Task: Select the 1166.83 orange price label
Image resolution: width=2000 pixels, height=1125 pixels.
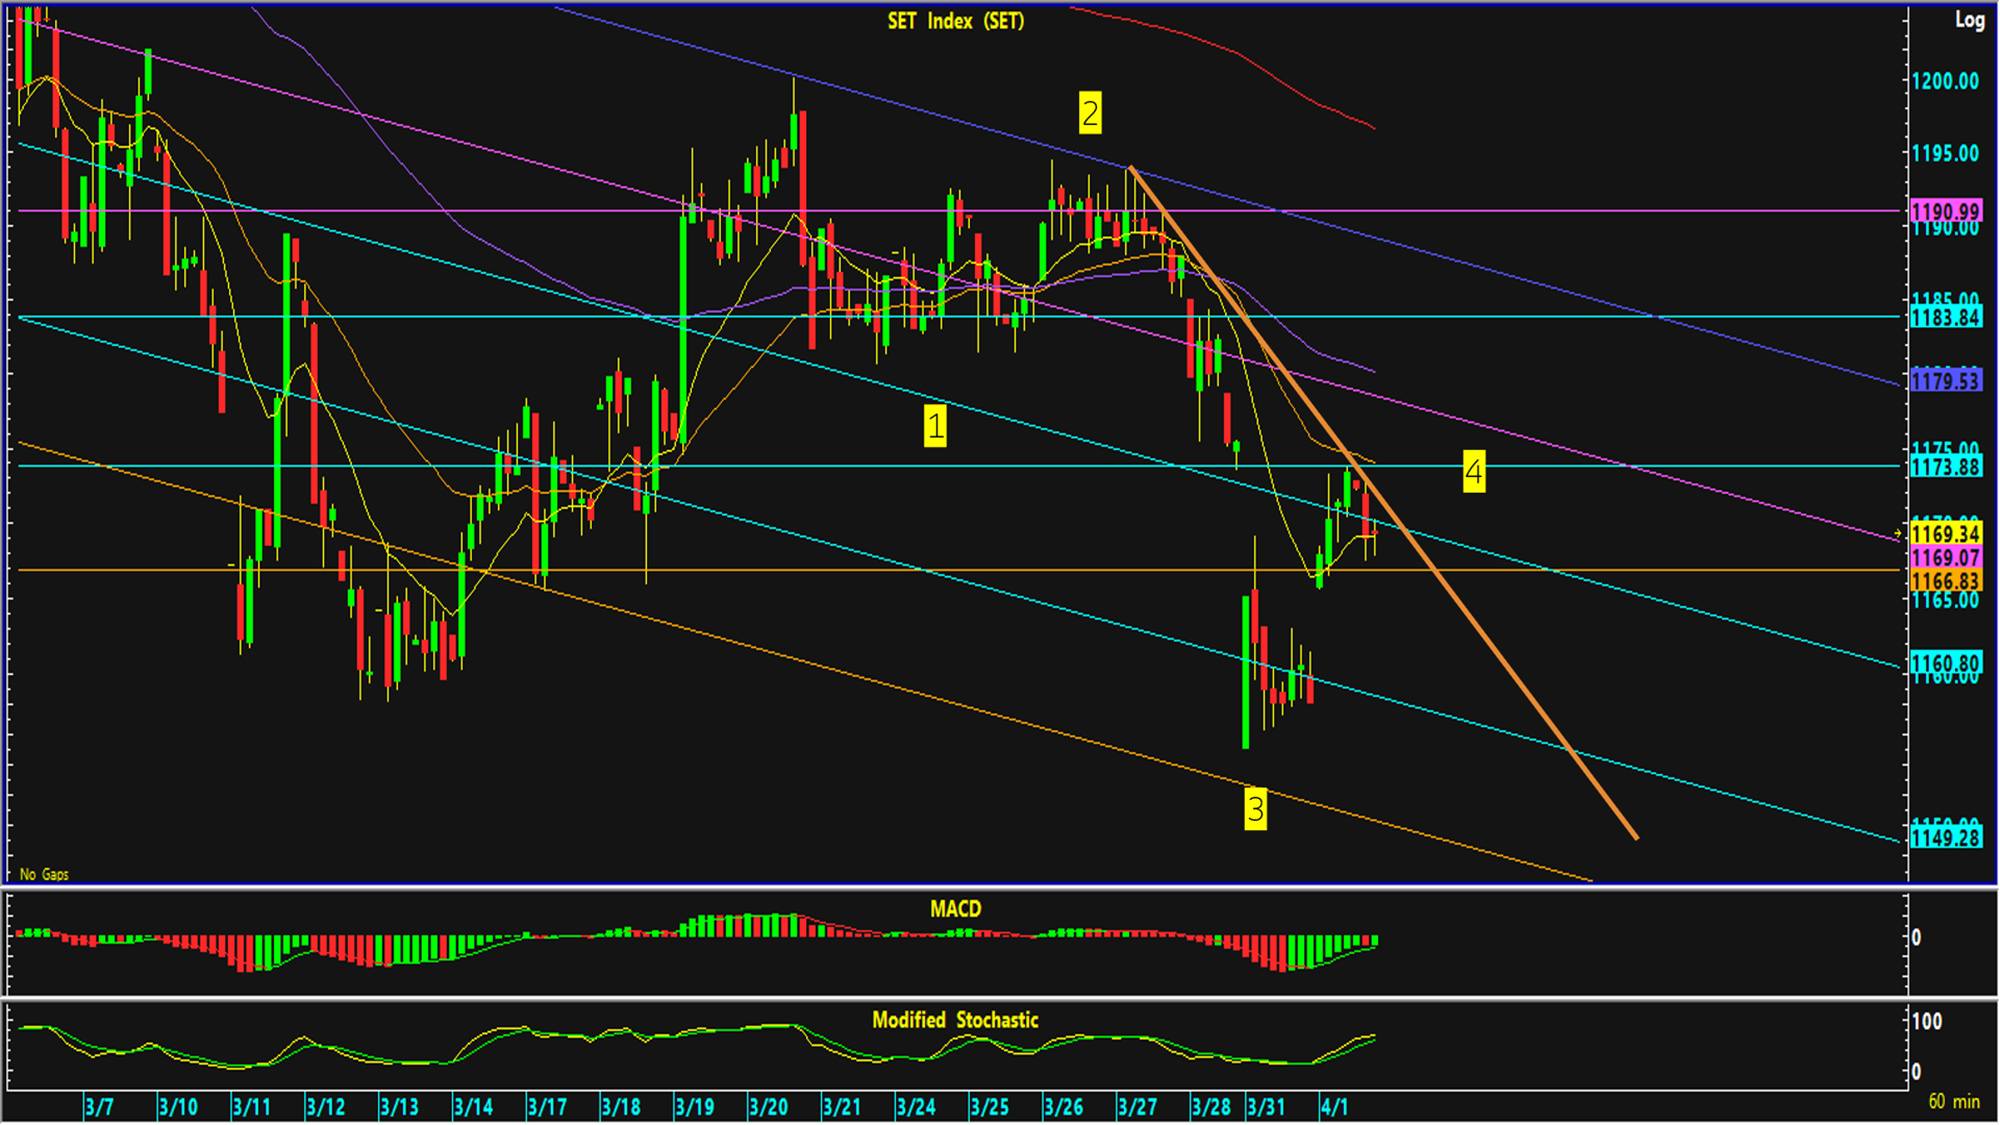Action: click(1946, 581)
